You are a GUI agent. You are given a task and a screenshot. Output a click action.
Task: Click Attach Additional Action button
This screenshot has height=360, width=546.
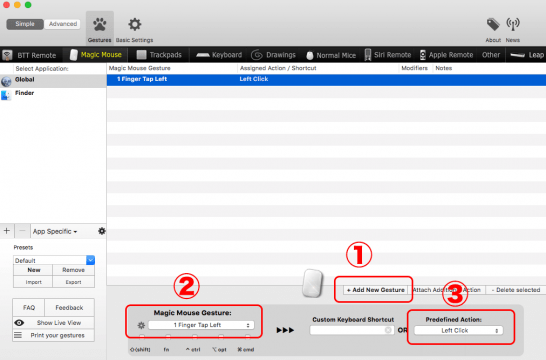coord(447,290)
